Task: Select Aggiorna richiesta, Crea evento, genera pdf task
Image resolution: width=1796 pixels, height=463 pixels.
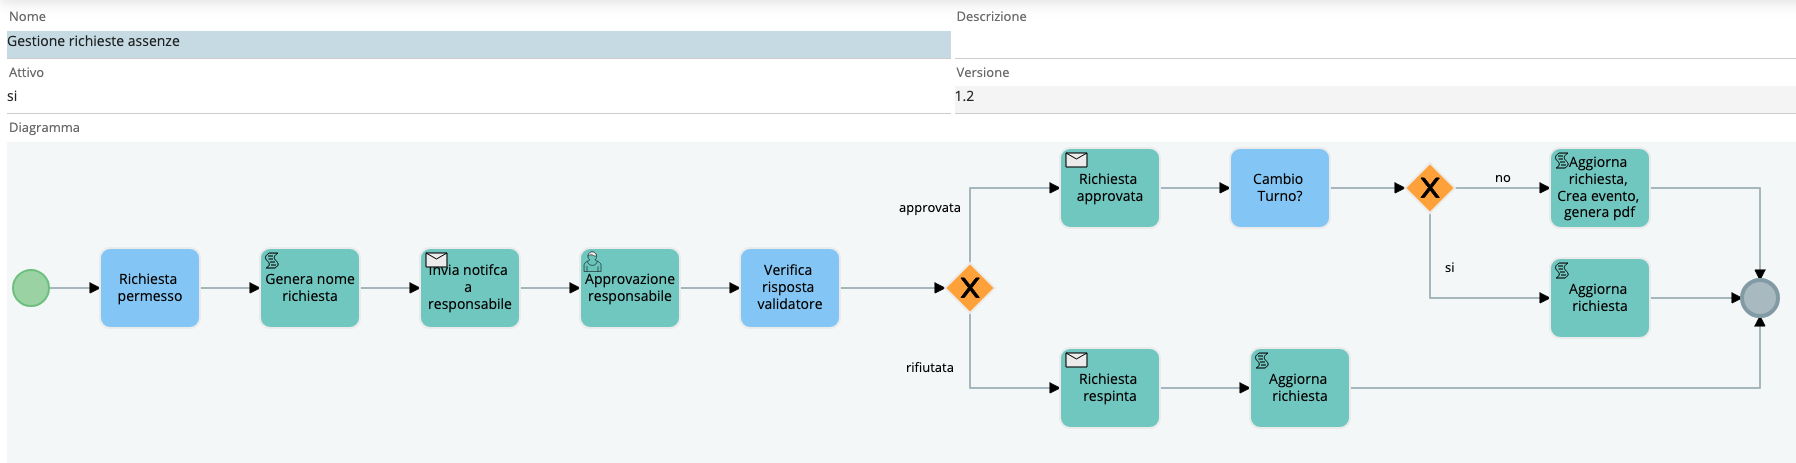Action: (x=1600, y=188)
